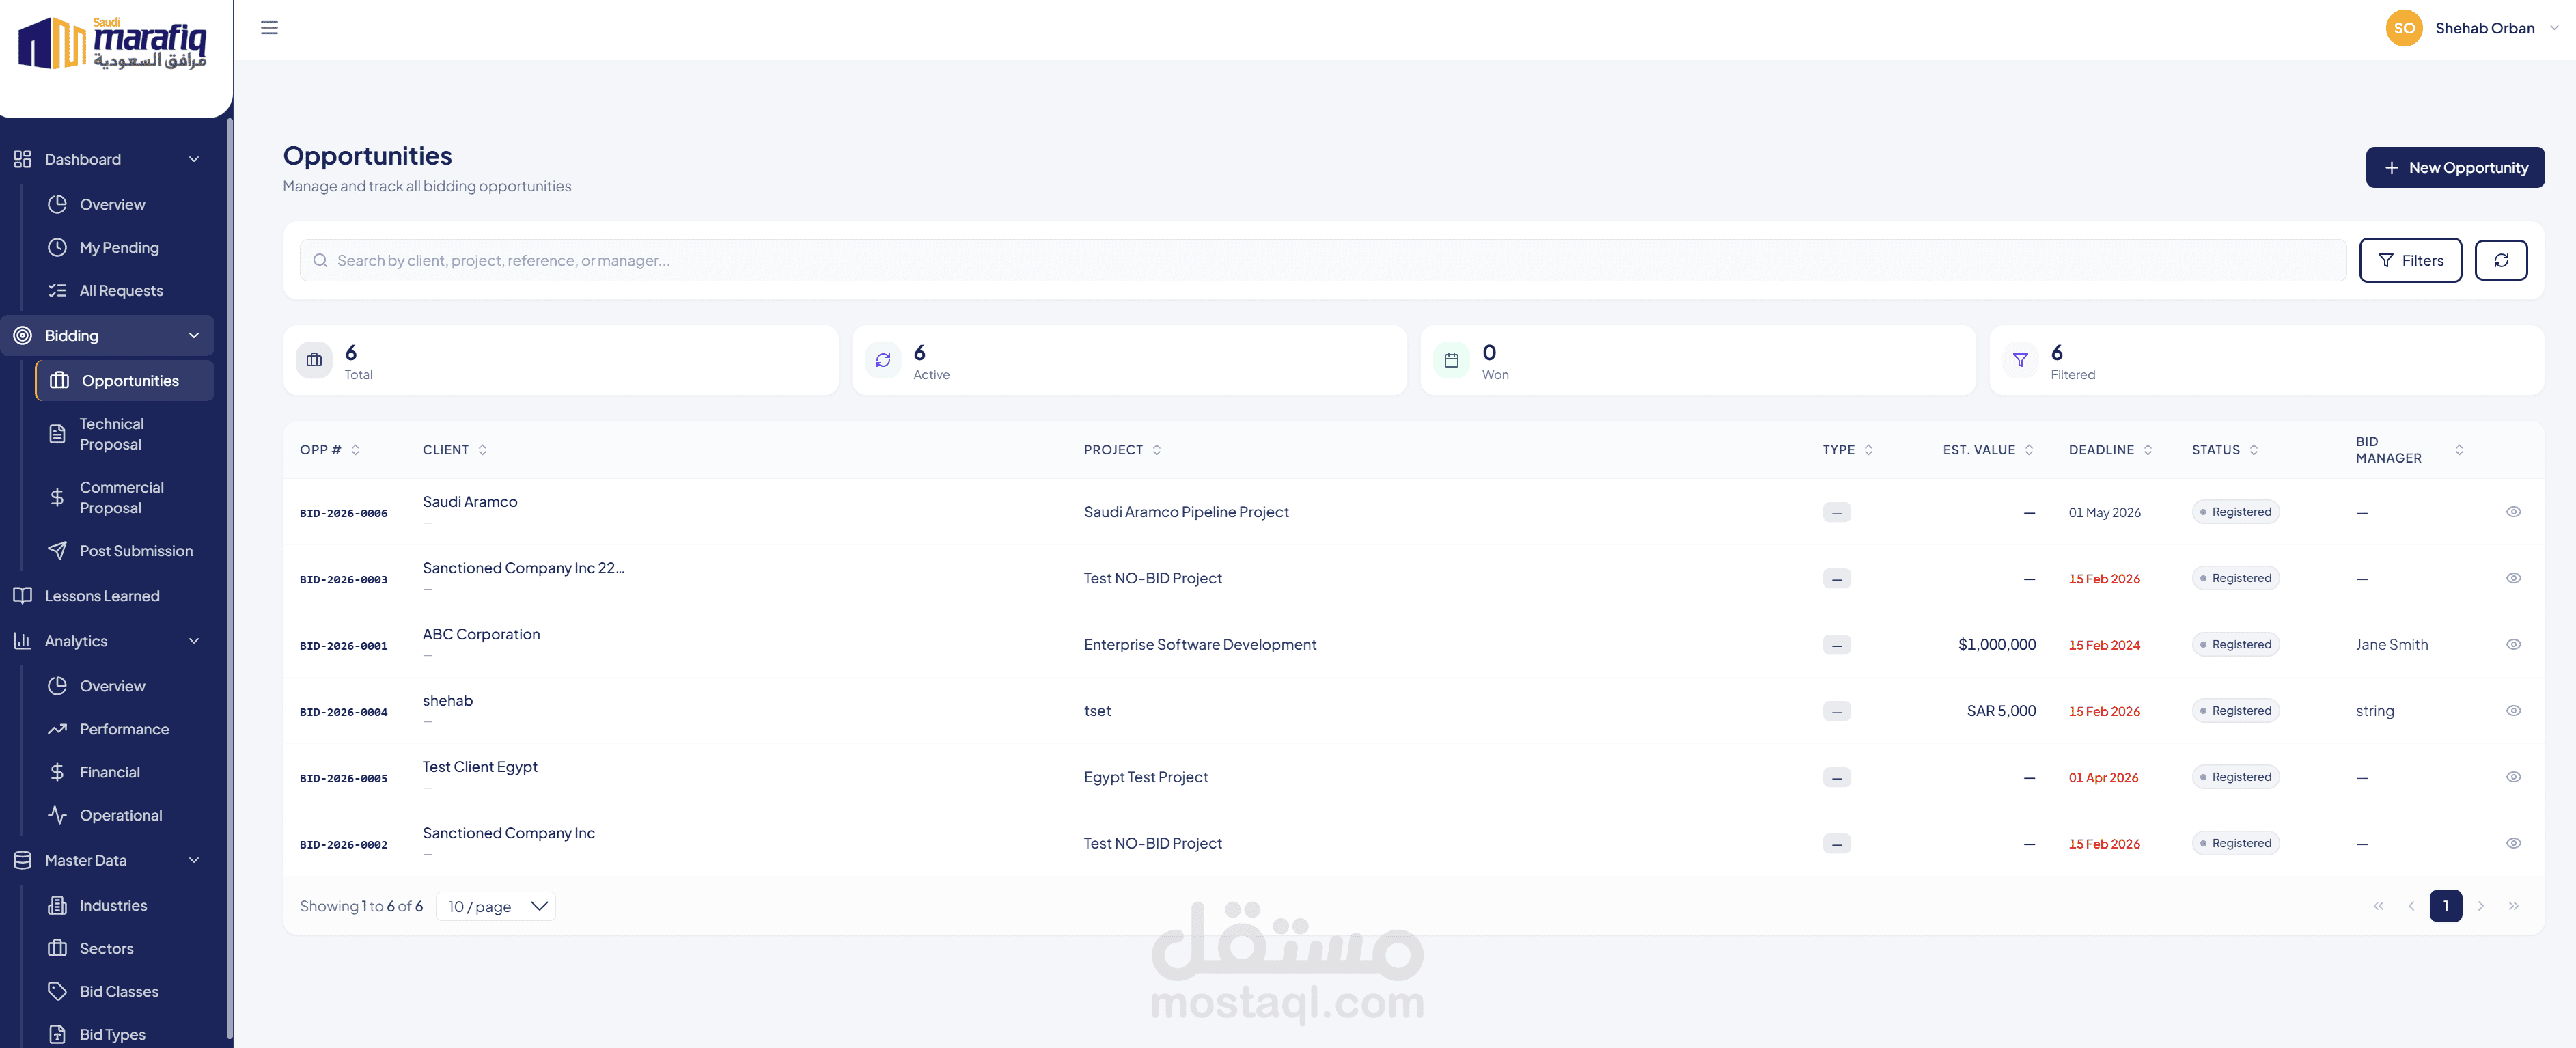The image size is (2576, 1048).
Task: Select All Requests menu item
Action: 121,291
